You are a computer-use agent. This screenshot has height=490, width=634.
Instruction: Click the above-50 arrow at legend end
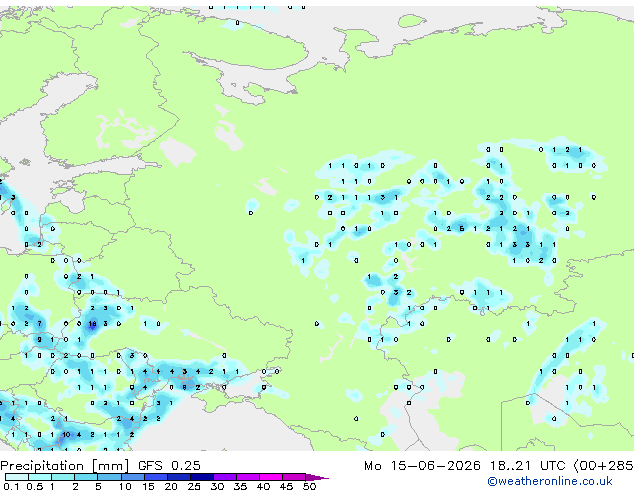click(317, 477)
